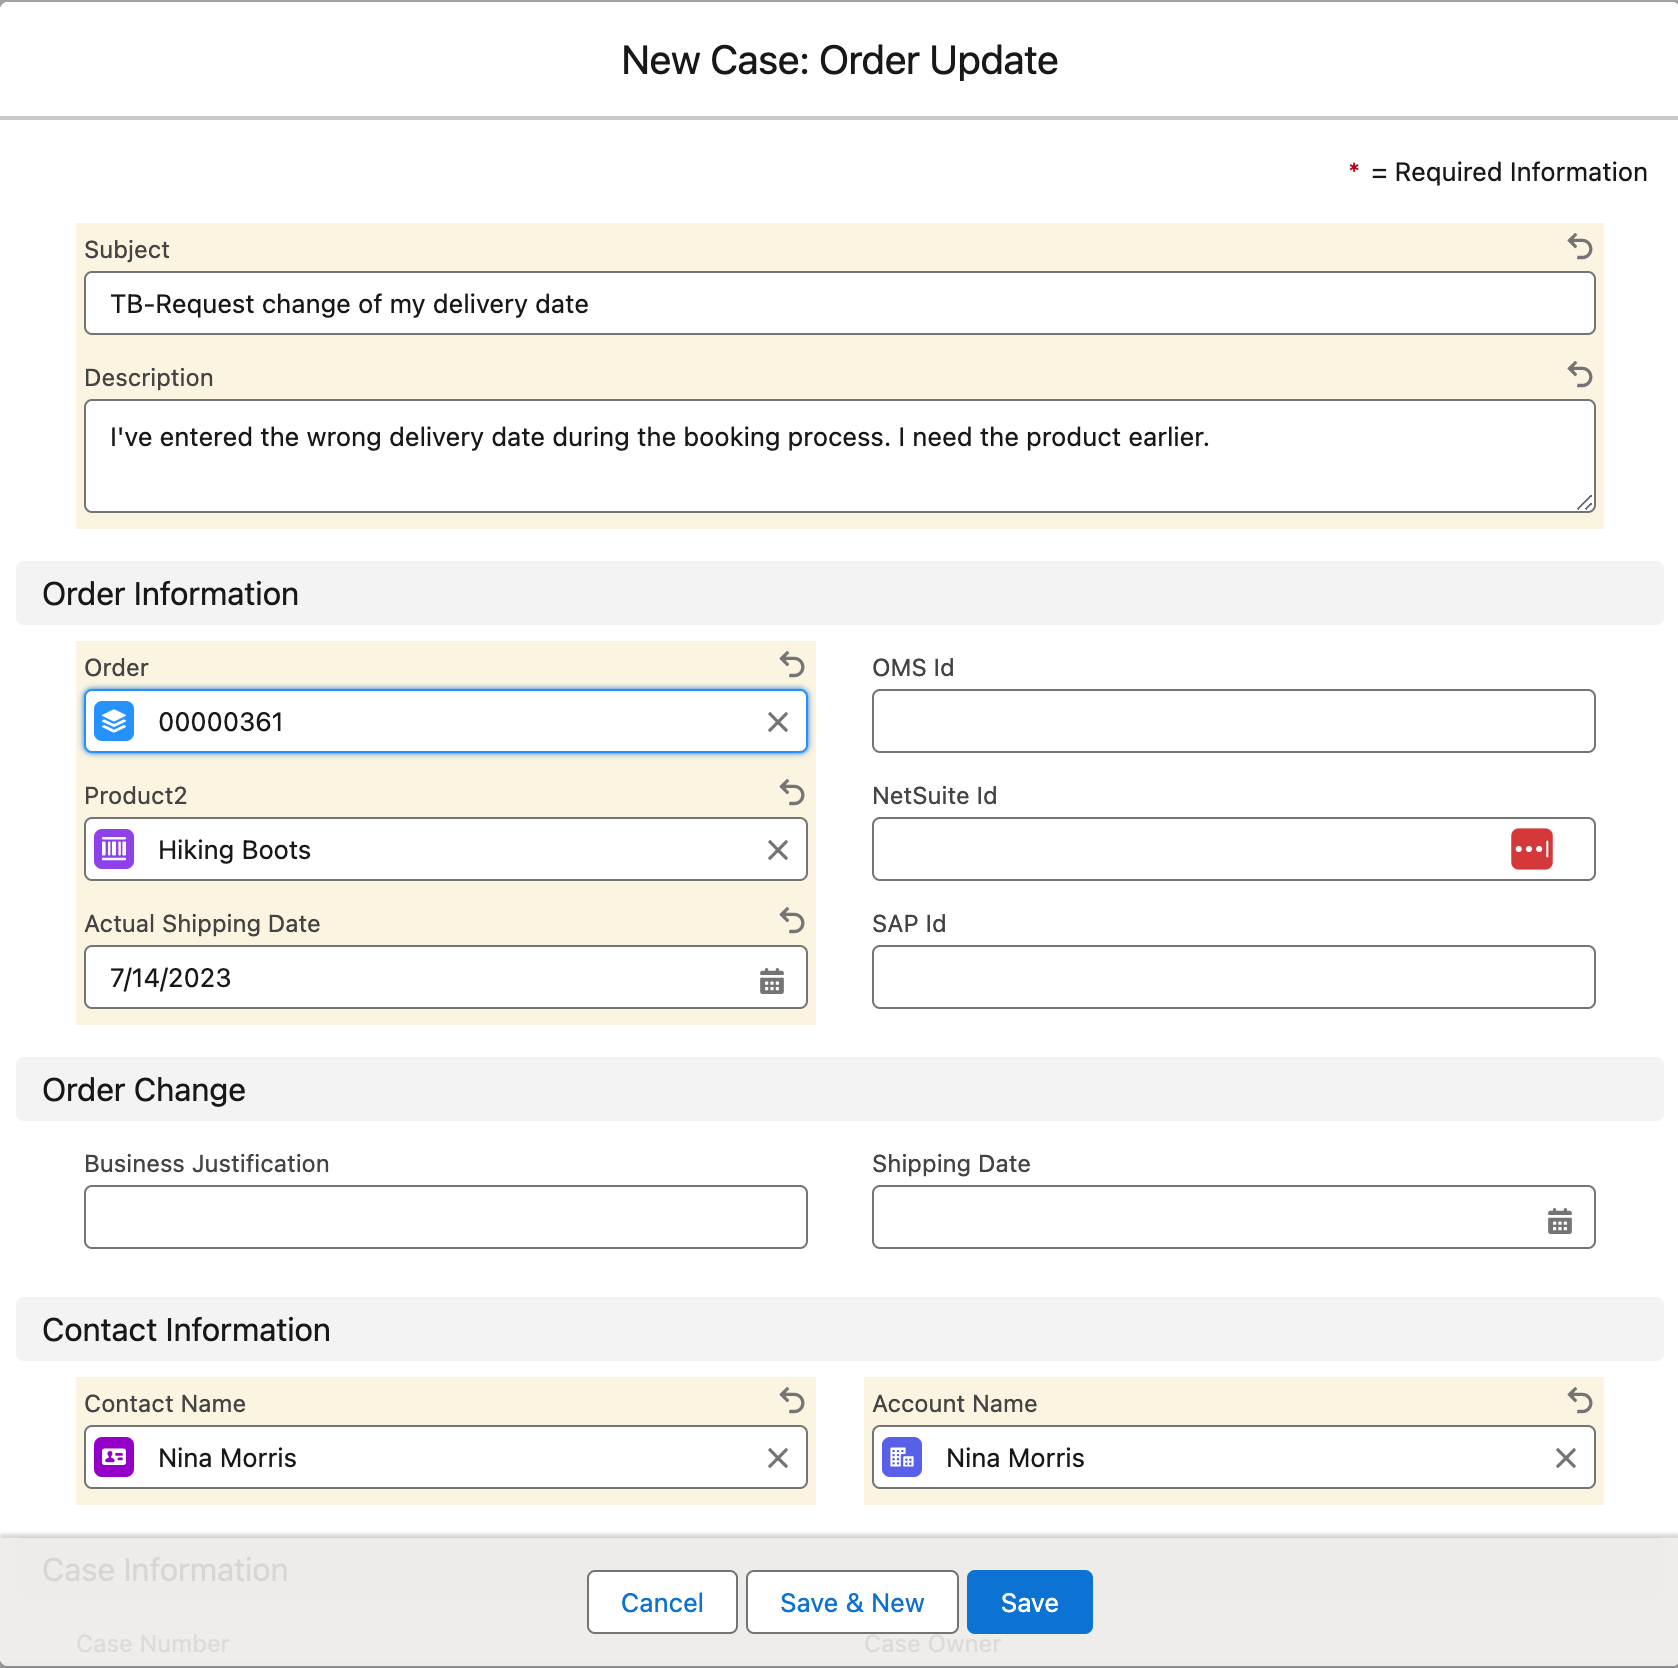1678x1668 pixels.
Task: Click the contact card icon in Contact Name
Action: (x=114, y=1457)
